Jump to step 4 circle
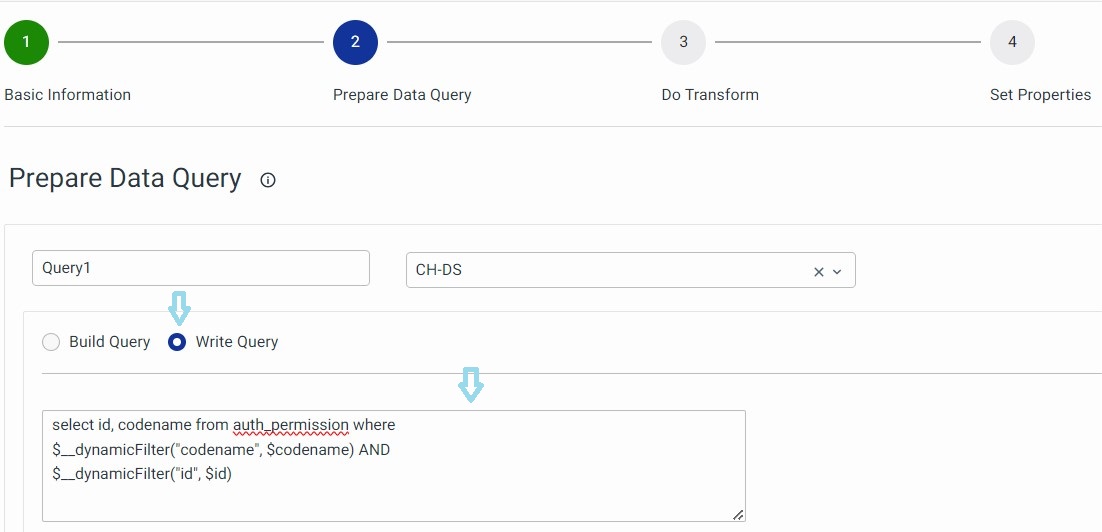The width and height of the screenshot is (1102, 532). click(1012, 42)
